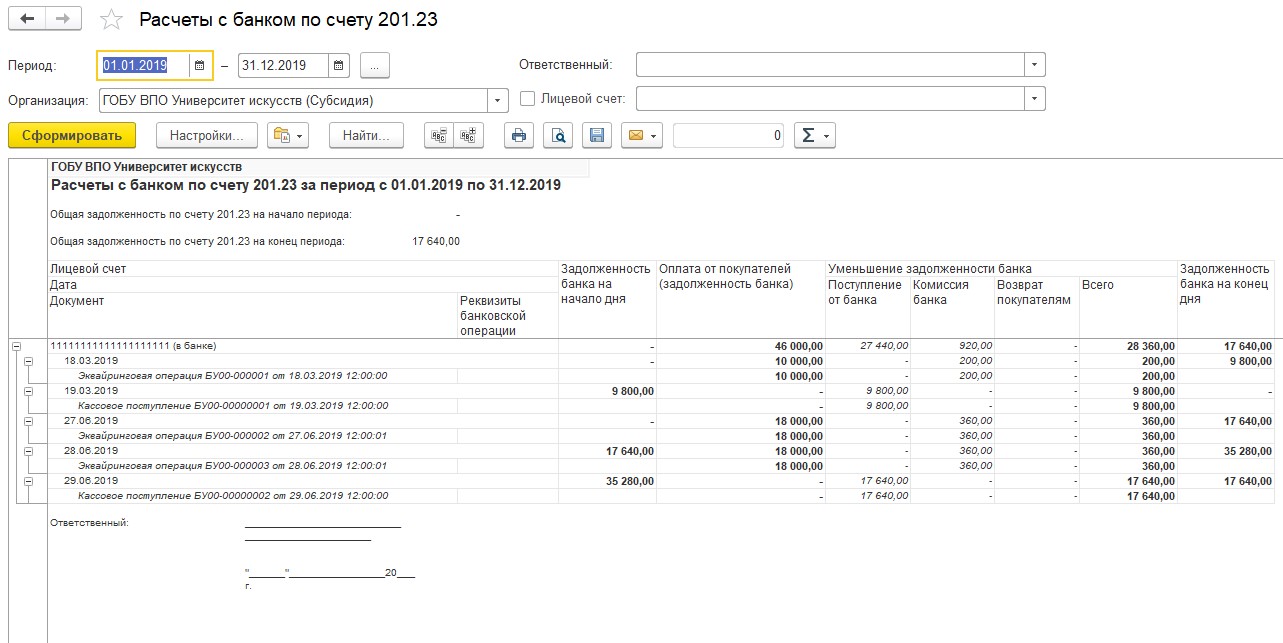This screenshot has width=1283, height=643.
Task: Open email dropdown arrow beside envelope icon
Action: [x=654, y=135]
